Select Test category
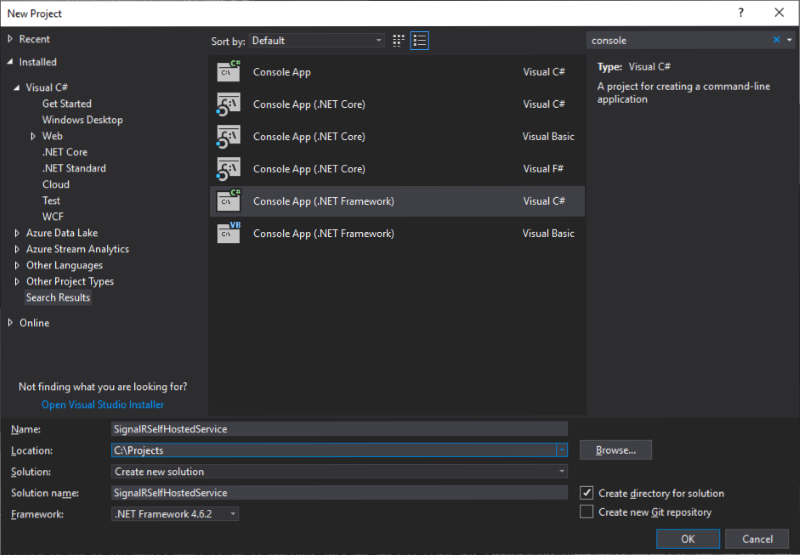This screenshot has height=555, width=800. (x=51, y=200)
